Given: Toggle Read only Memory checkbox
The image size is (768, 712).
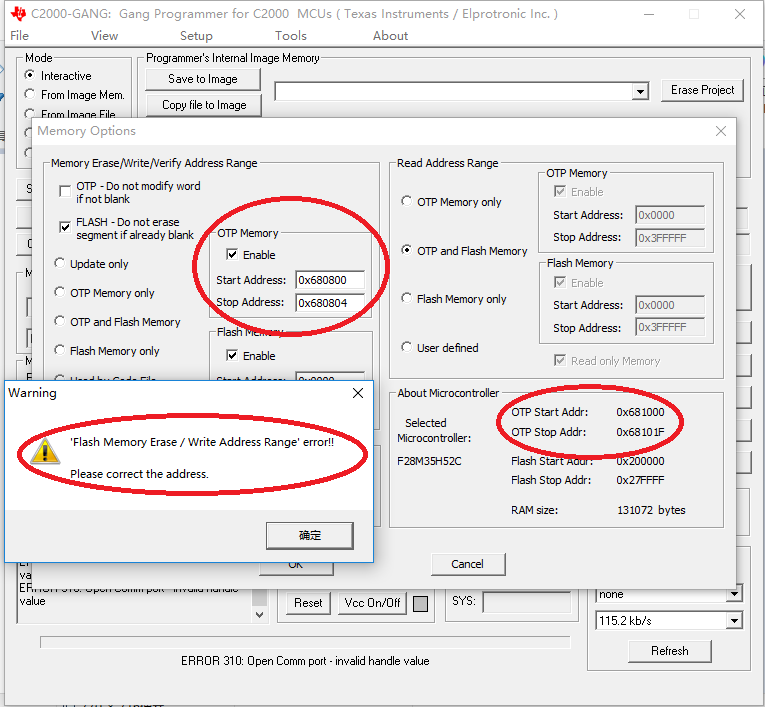Looking at the screenshot, I should [x=560, y=361].
